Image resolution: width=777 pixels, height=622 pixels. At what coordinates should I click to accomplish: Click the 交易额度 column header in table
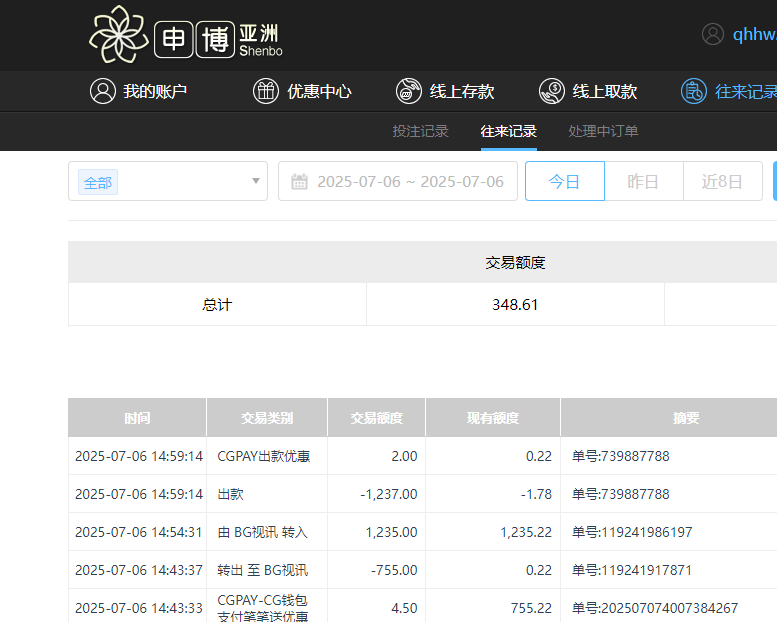coord(376,418)
